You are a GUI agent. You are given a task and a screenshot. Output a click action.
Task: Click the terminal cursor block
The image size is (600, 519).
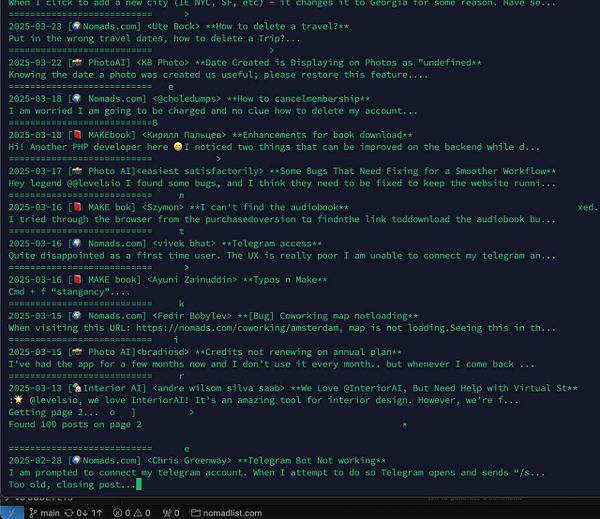click(x=139, y=485)
